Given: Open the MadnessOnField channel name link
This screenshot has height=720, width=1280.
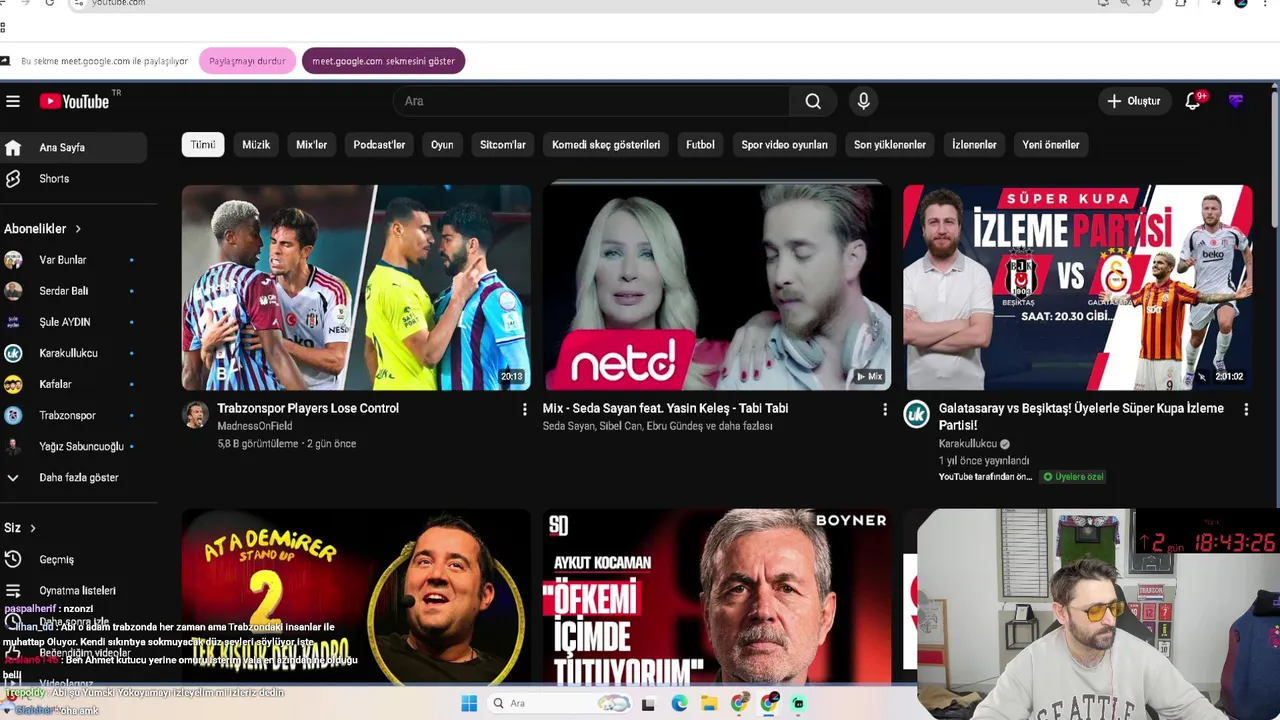Looking at the screenshot, I should (255, 426).
